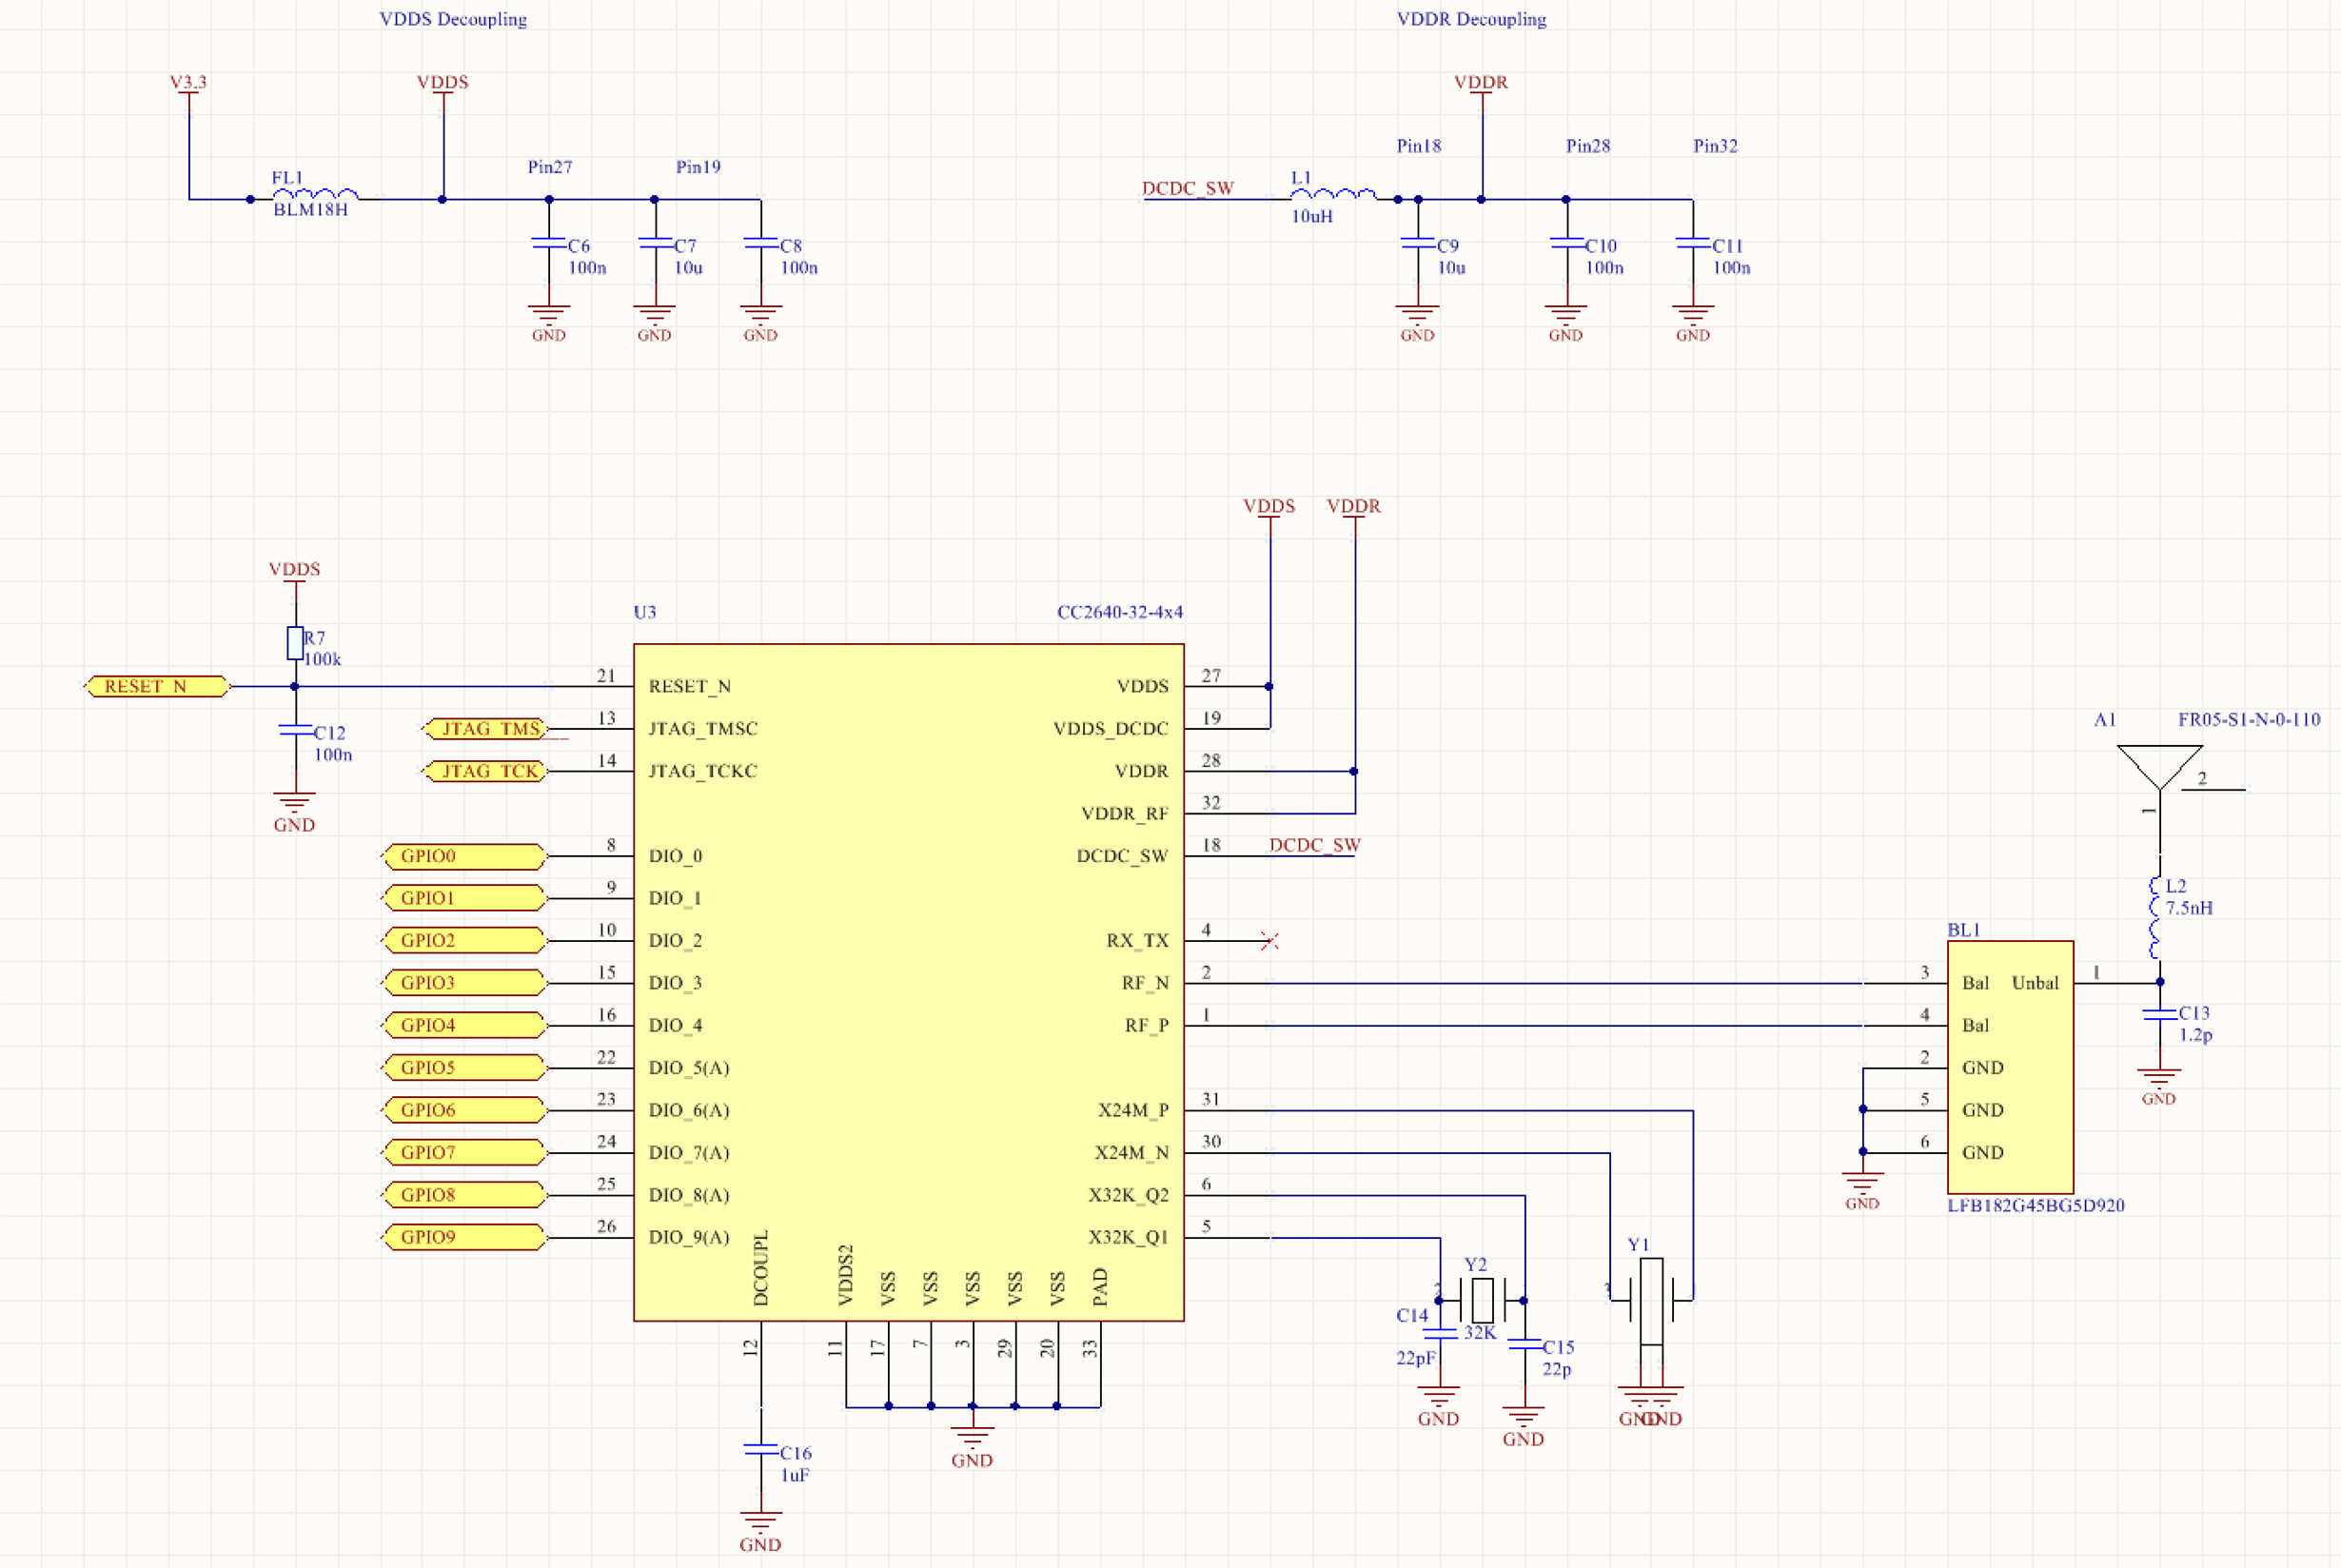The height and width of the screenshot is (1568, 2341).
Task: Select the GND symbol below C16
Action: pyautogui.click(x=761, y=1530)
